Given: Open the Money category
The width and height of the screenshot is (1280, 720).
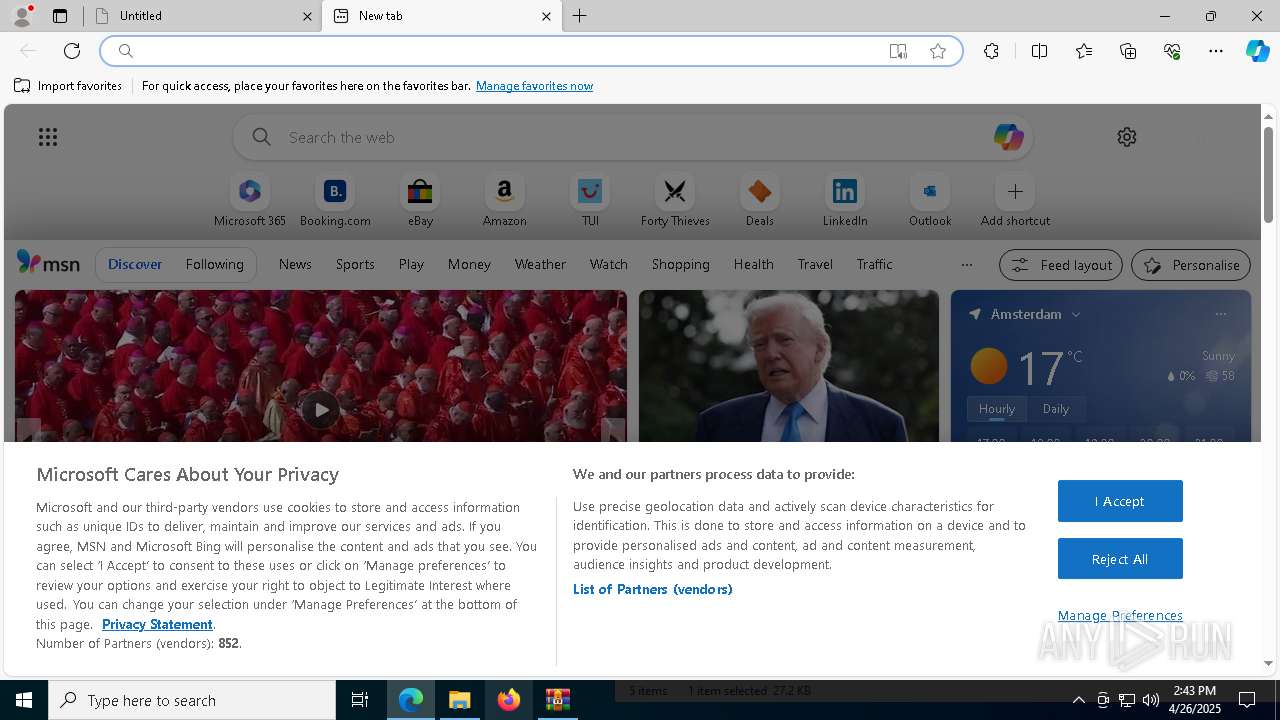Looking at the screenshot, I should [469, 264].
